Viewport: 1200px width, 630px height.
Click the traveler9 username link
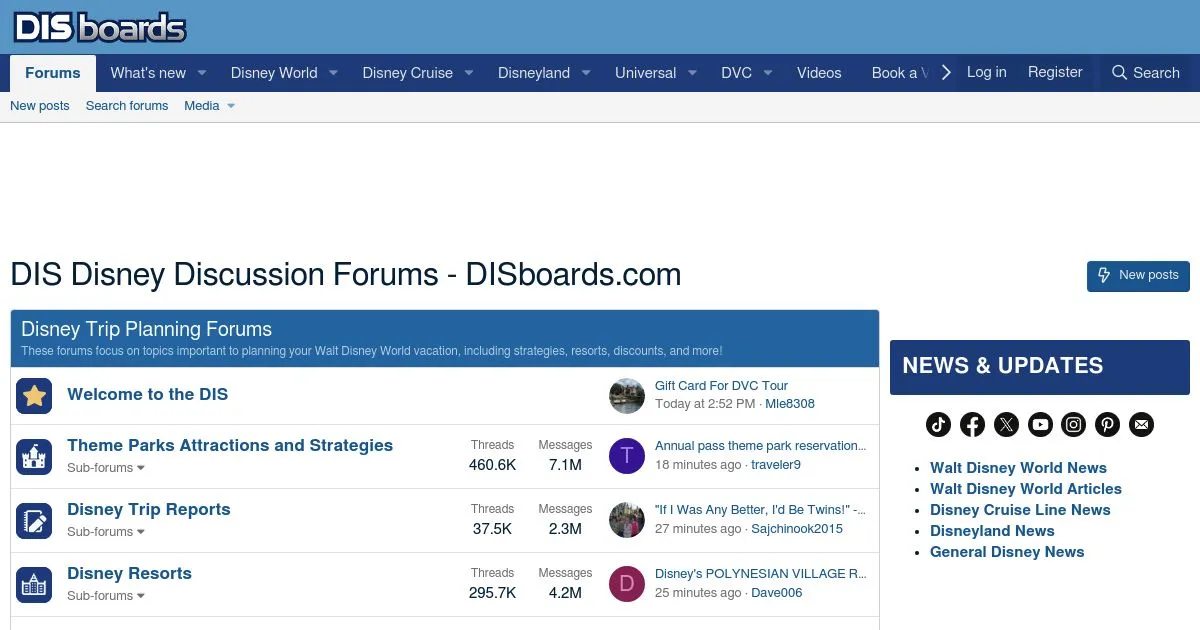pyautogui.click(x=776, y=465)
